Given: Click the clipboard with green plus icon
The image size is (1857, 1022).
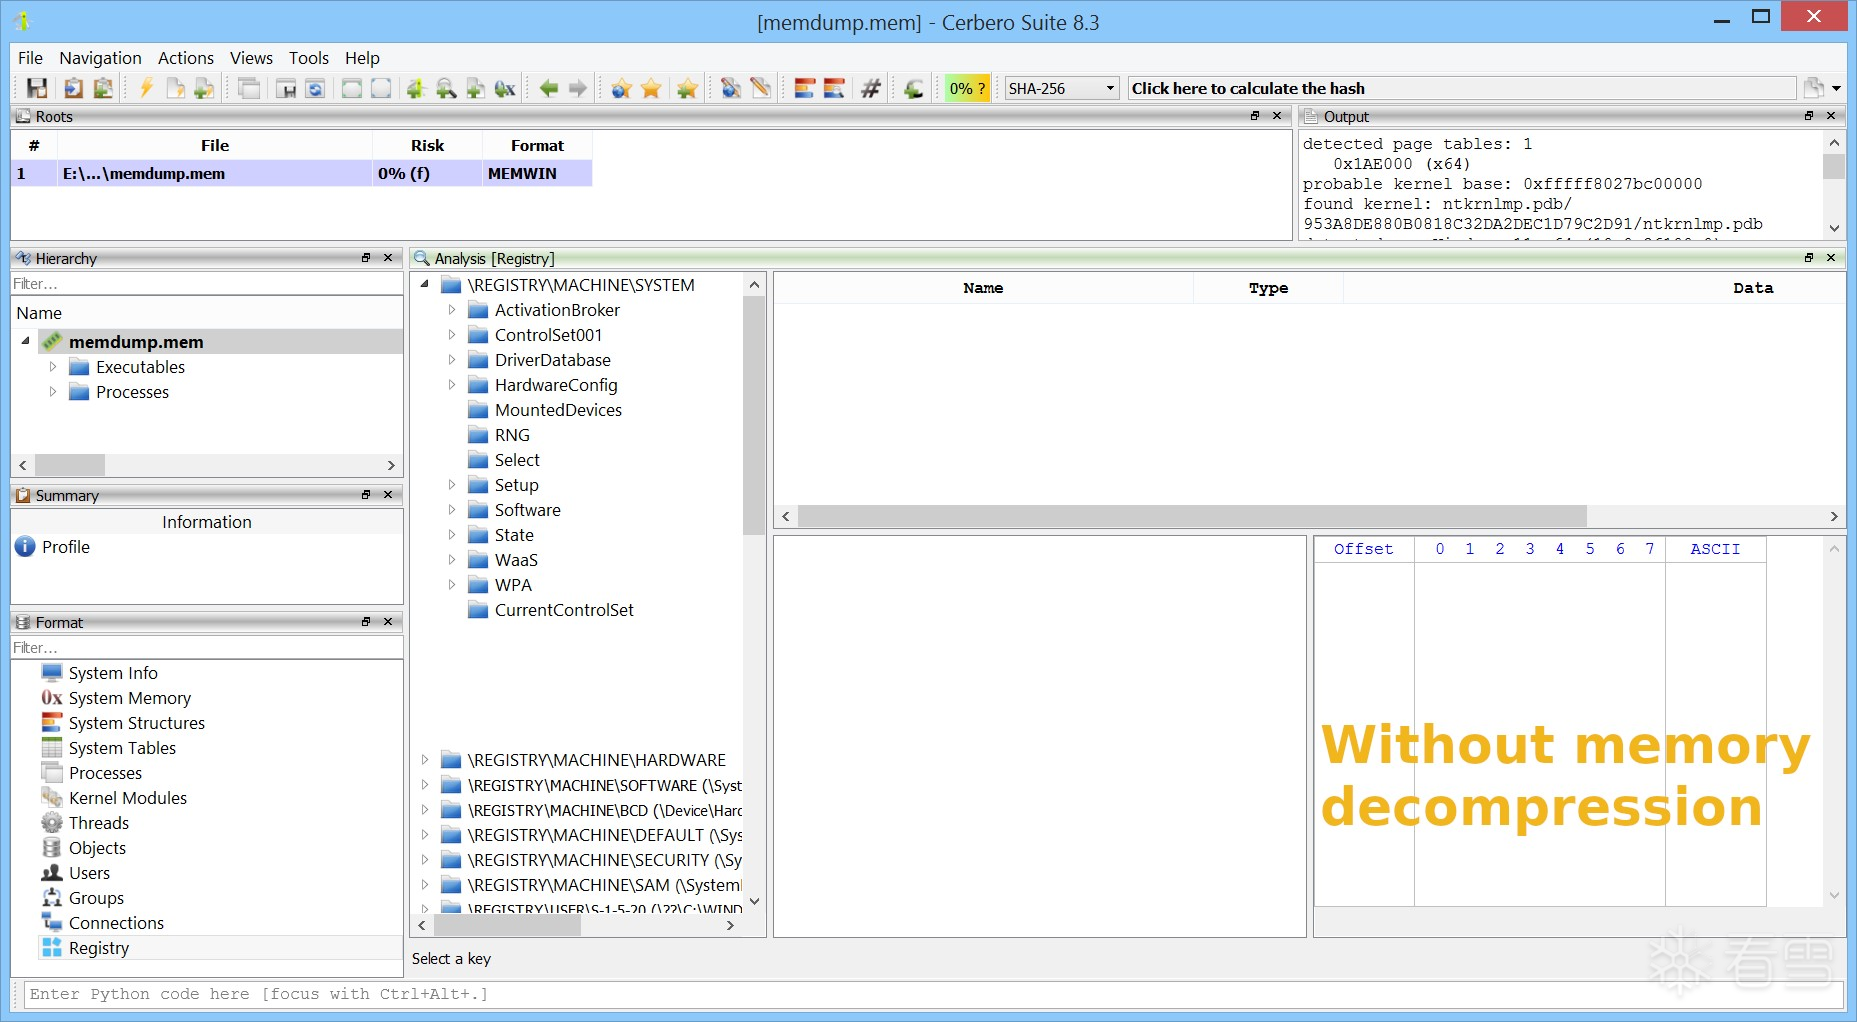Looking at the screenshot, I should point(102,88).
